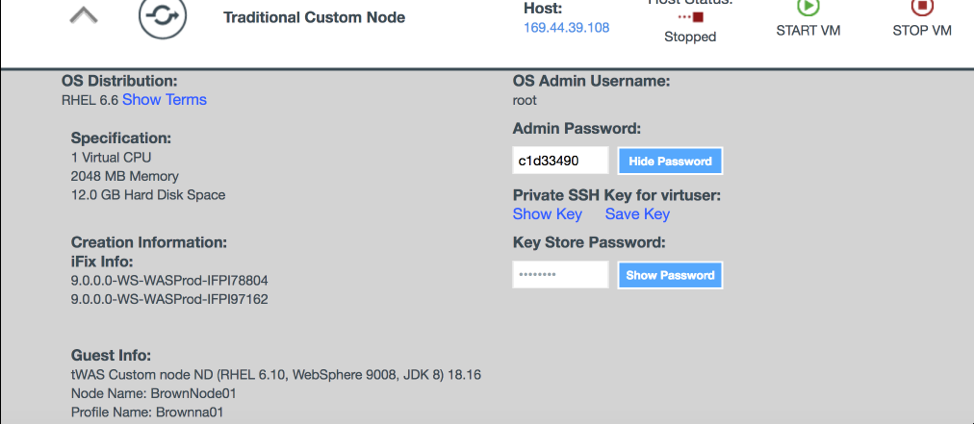This screenshot has height=424, width=974.
Task: Click the Save Key link
Action: coord(637,214)
